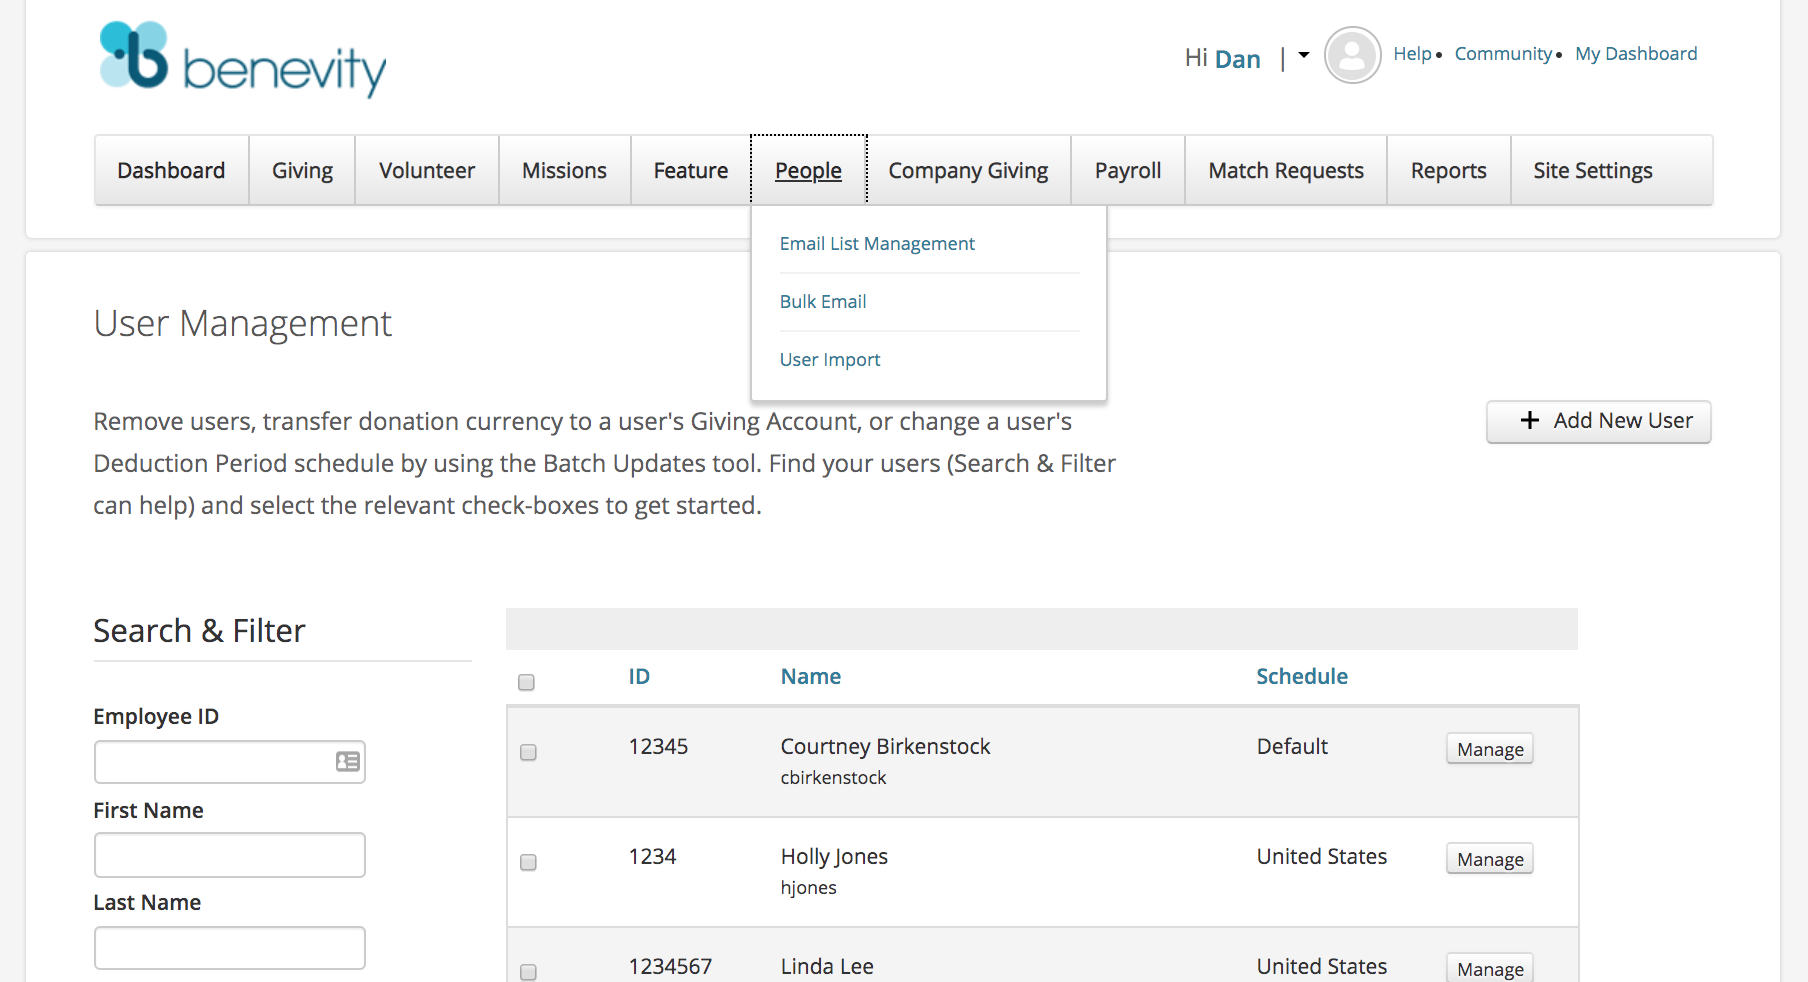Click the Help link
1808x982 pixels.
(1412, 54)
